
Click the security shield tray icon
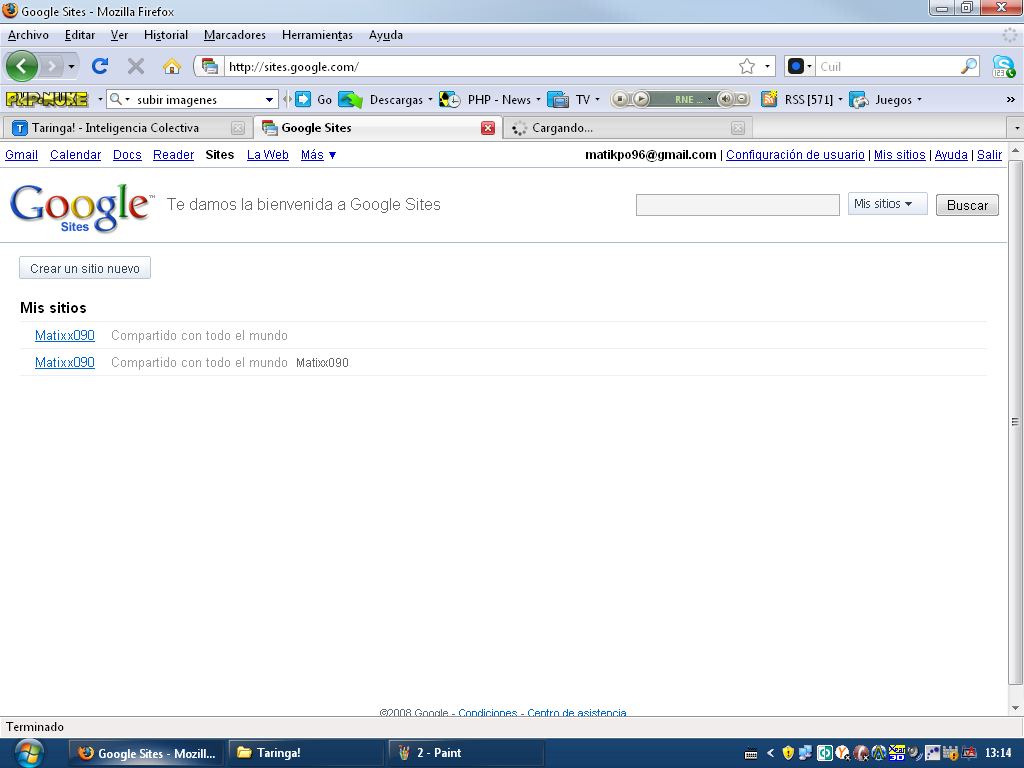(788, 753)
